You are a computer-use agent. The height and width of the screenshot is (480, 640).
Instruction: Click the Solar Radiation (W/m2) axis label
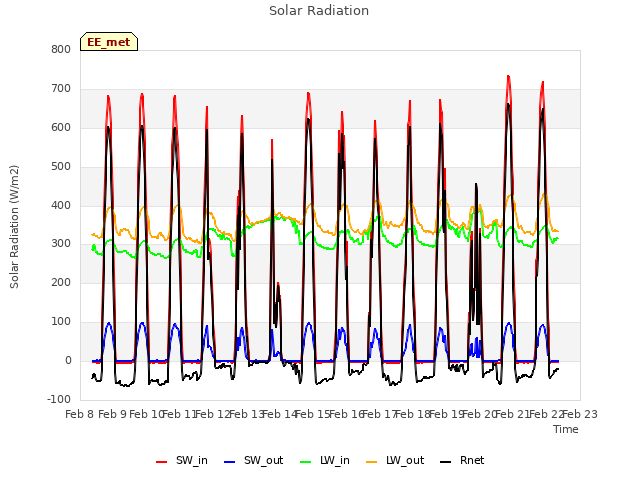(14, 227)
